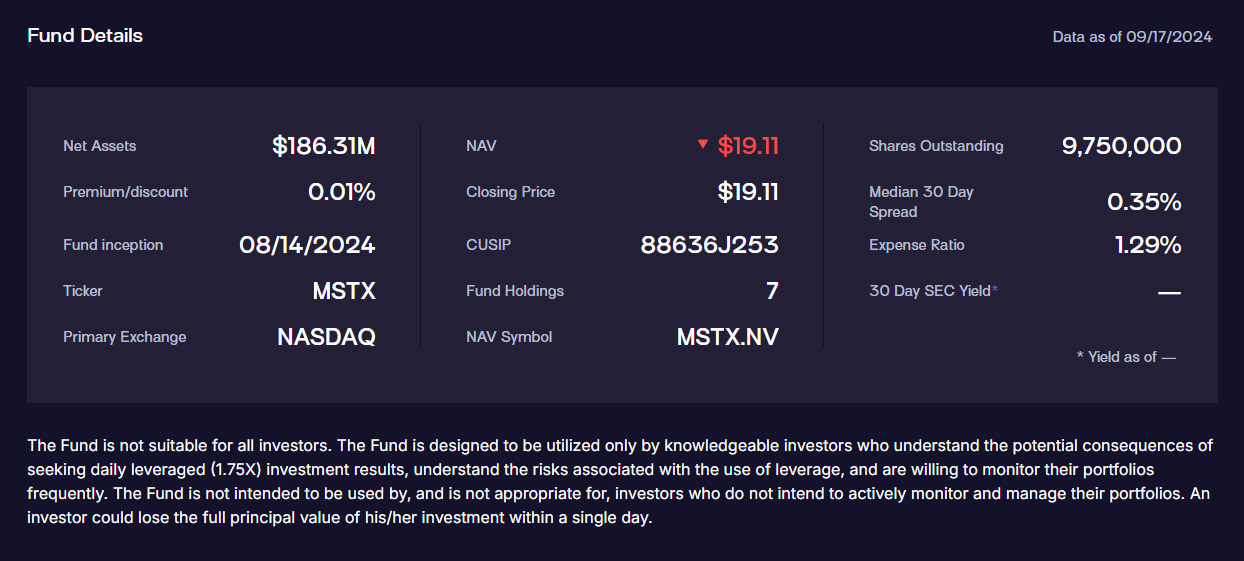Click the Yield as of footnote

(x=1126, y=357)
